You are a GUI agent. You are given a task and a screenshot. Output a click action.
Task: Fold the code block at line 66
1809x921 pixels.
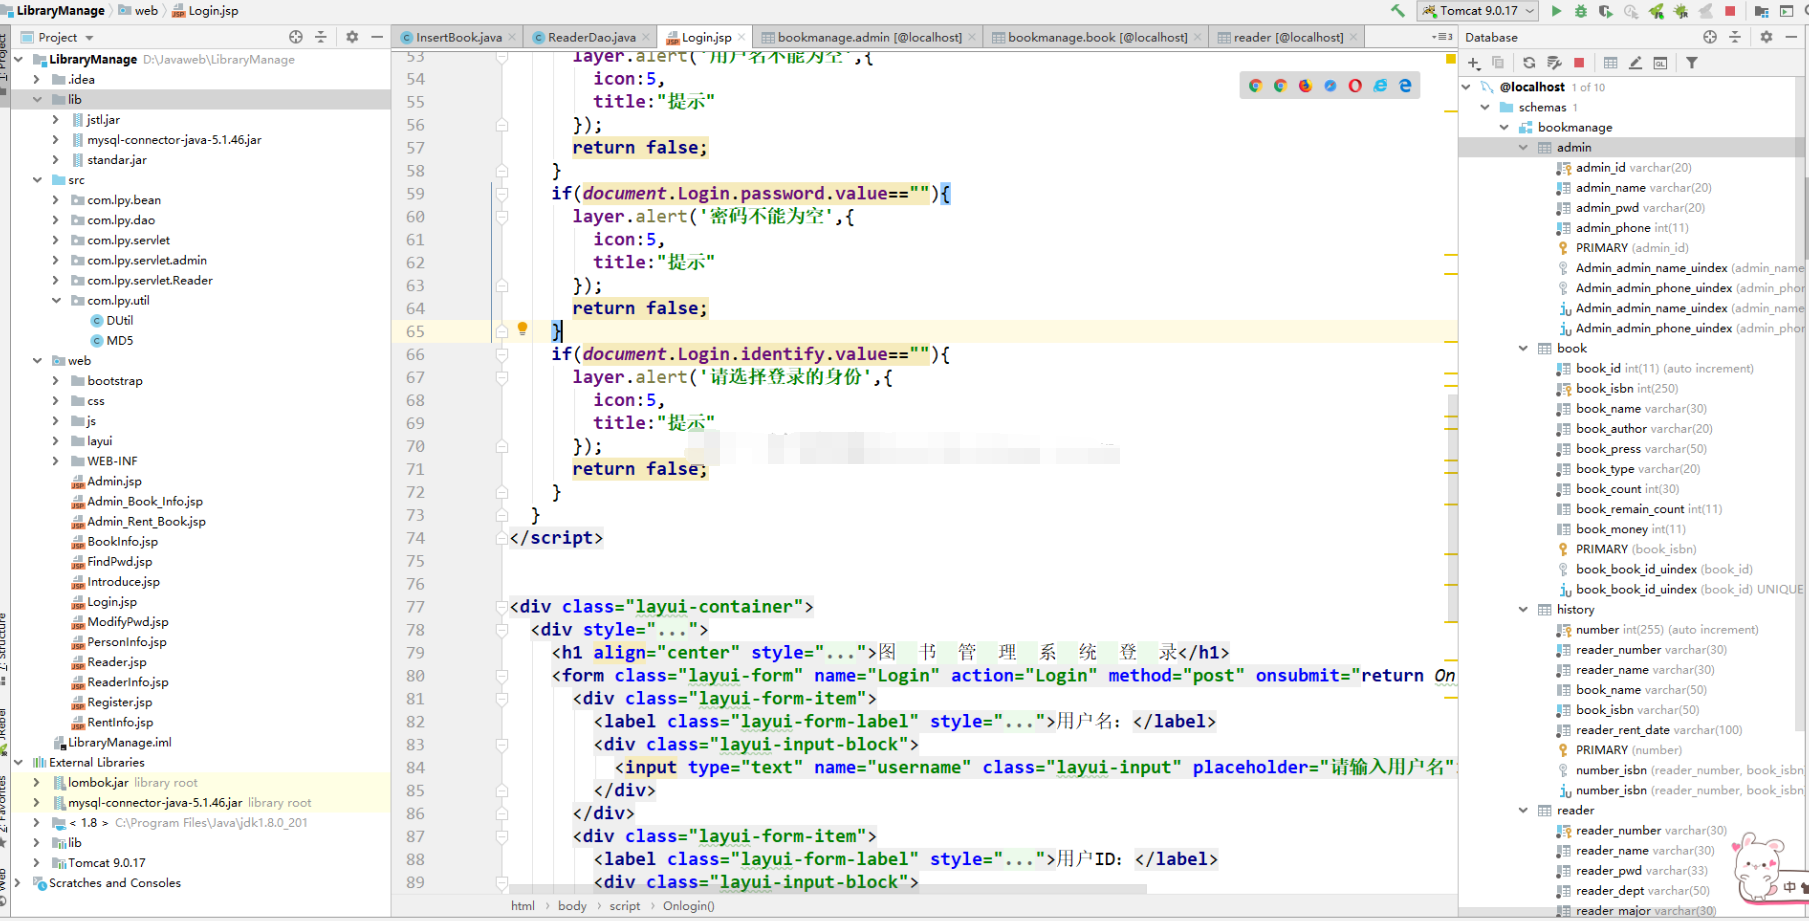tap(502, 354)
